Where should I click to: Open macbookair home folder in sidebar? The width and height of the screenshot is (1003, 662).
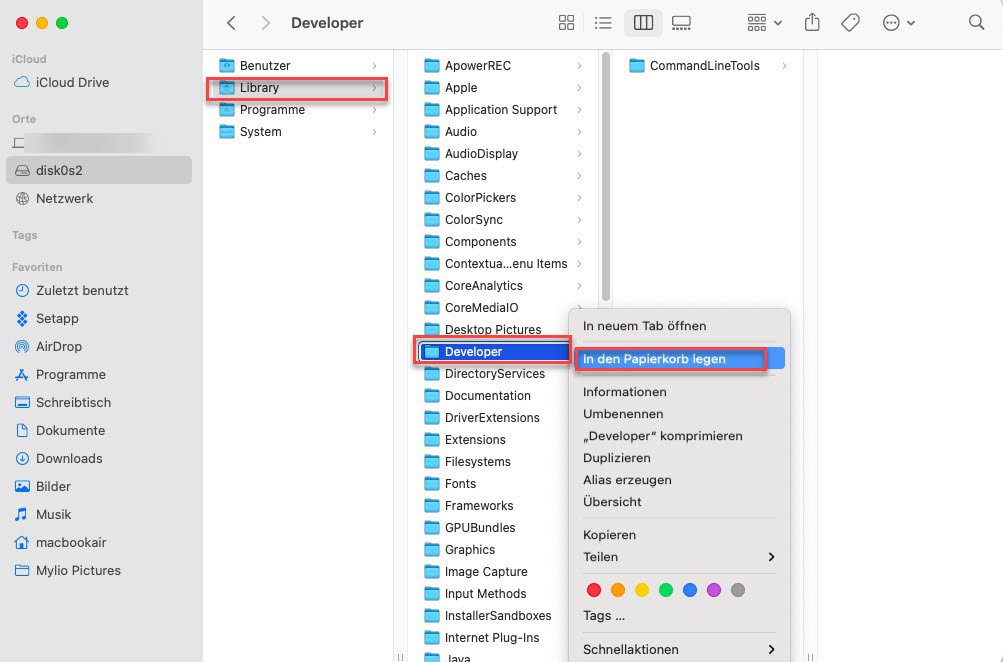tap(99, 542)
